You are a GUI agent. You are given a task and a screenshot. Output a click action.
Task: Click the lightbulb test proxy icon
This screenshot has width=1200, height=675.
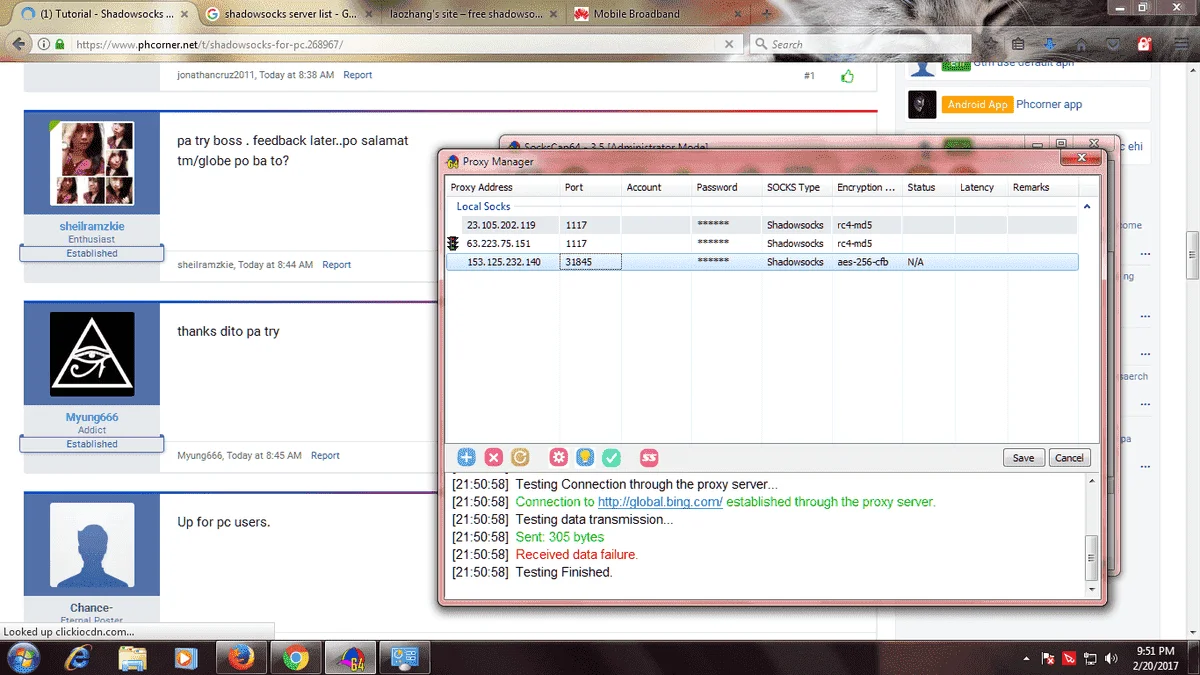(x=585, y=457)
